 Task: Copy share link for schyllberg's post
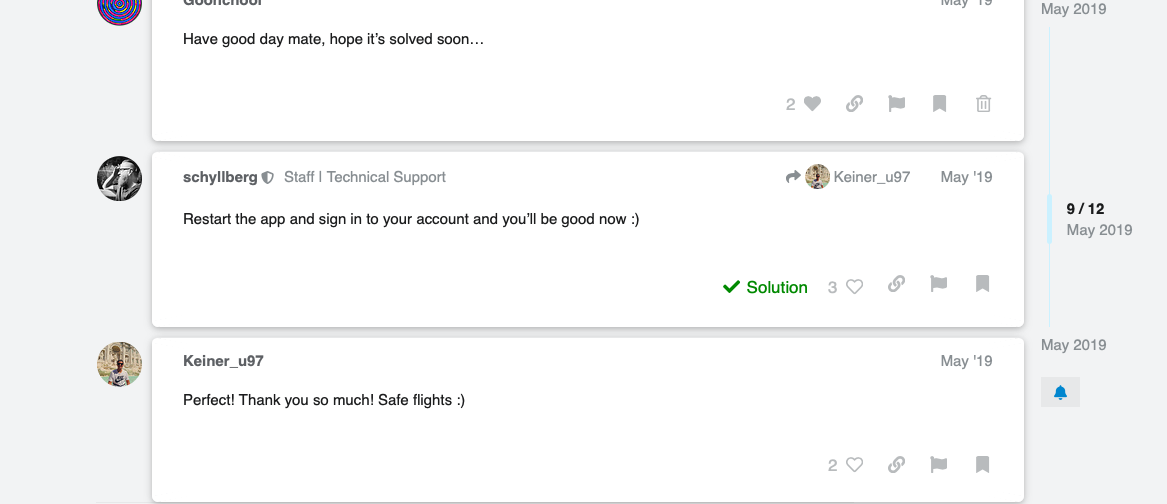897,284
